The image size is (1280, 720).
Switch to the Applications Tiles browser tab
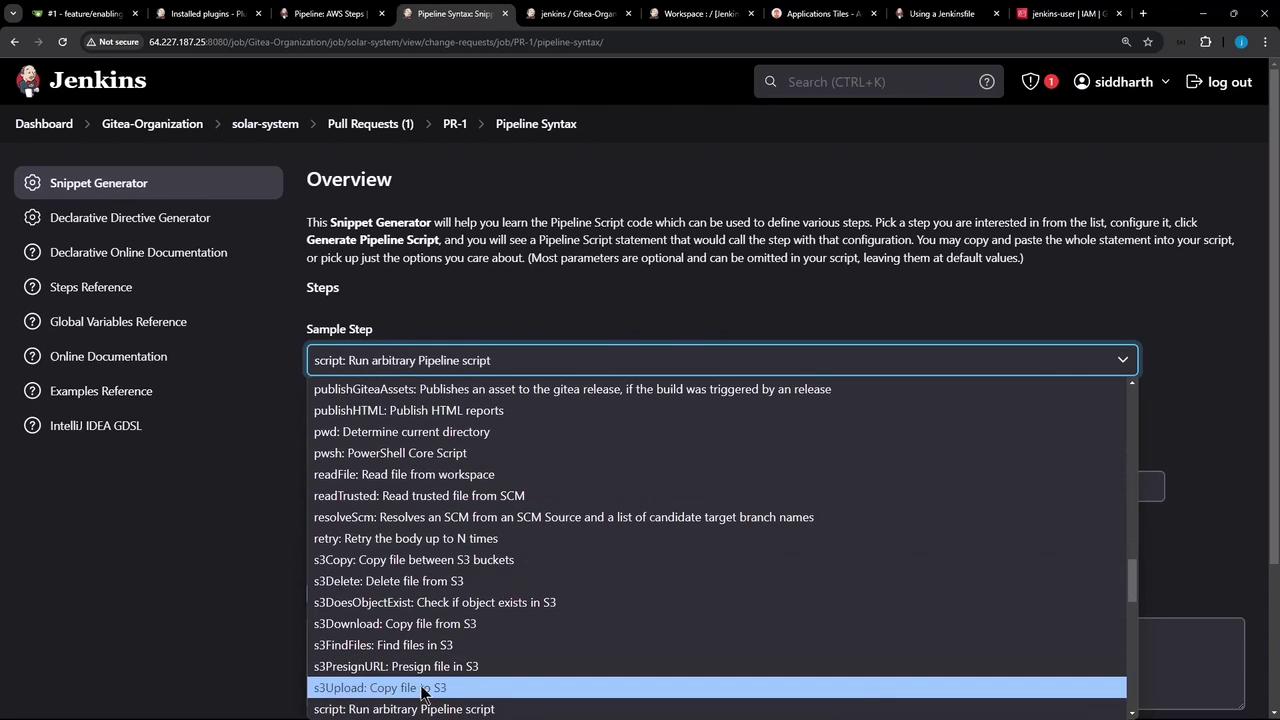[823, 14]
